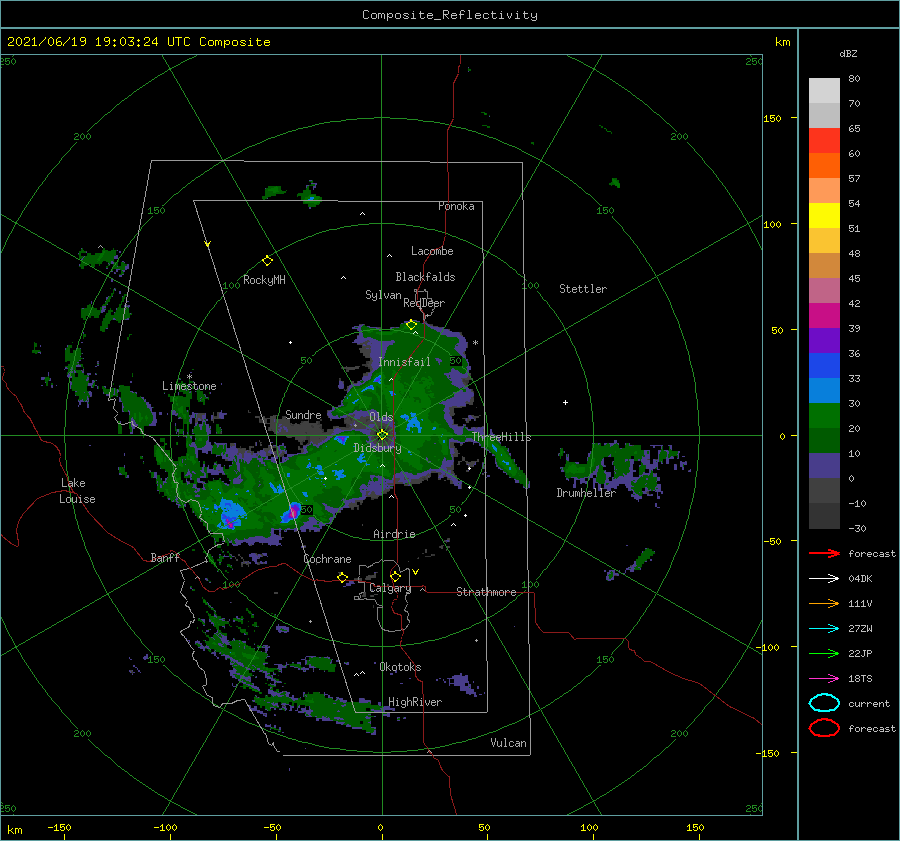
Task: Click the 'Vulcan' city label
Action: pyautogui.click(x=508, y=743)
